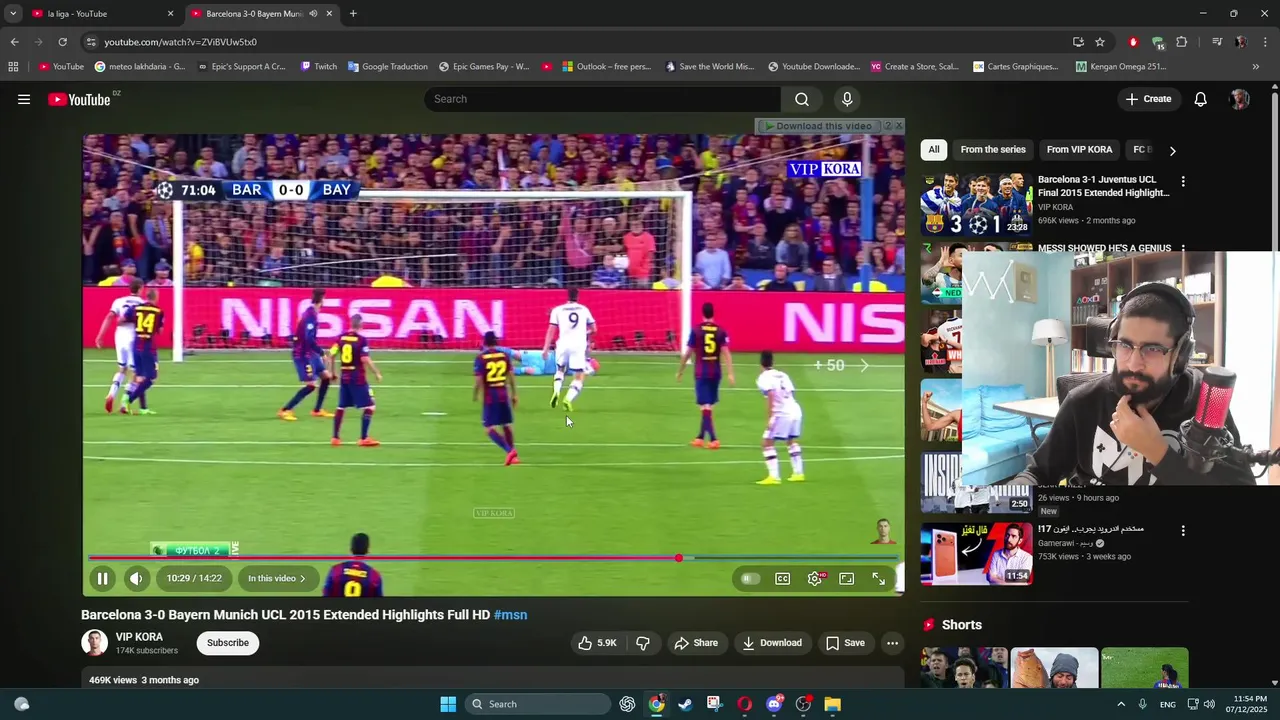The width and height of the screenshot is (1280, 720).
Task: Bookmark this page with star icon
Action: coord(1100,42)
